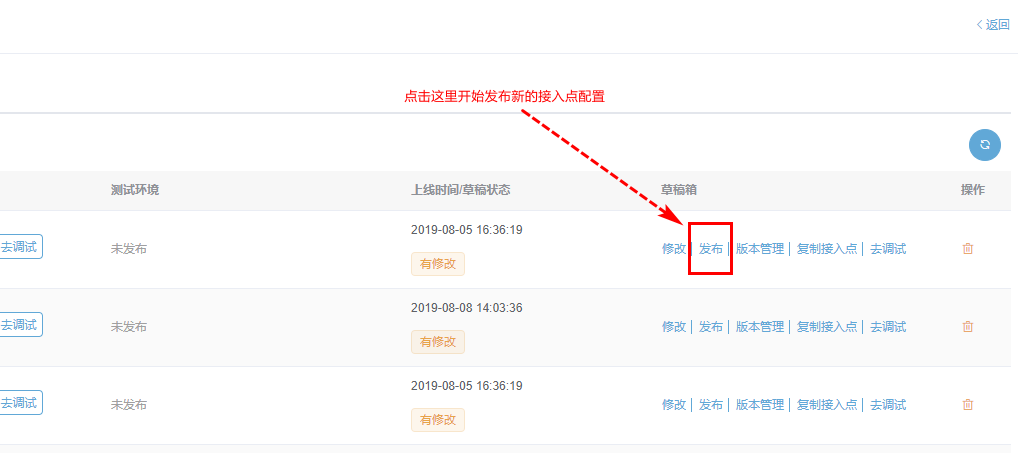Image resolution: width=1018 pixels, height=453 pixels.
Task: Click 未发布 in the first table row
Action: coord(129,249)
